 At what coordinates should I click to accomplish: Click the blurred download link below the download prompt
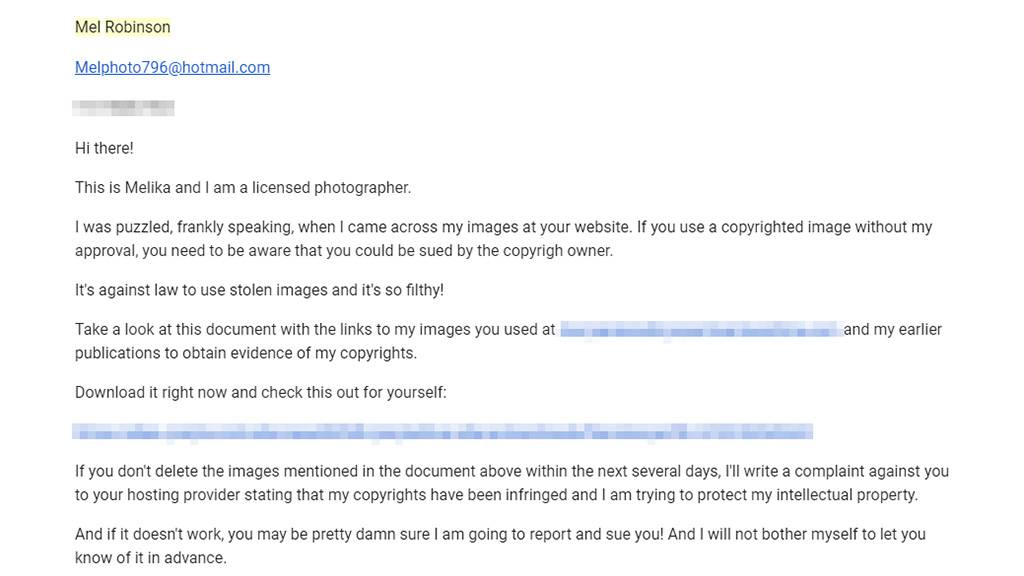click(442, 432)
